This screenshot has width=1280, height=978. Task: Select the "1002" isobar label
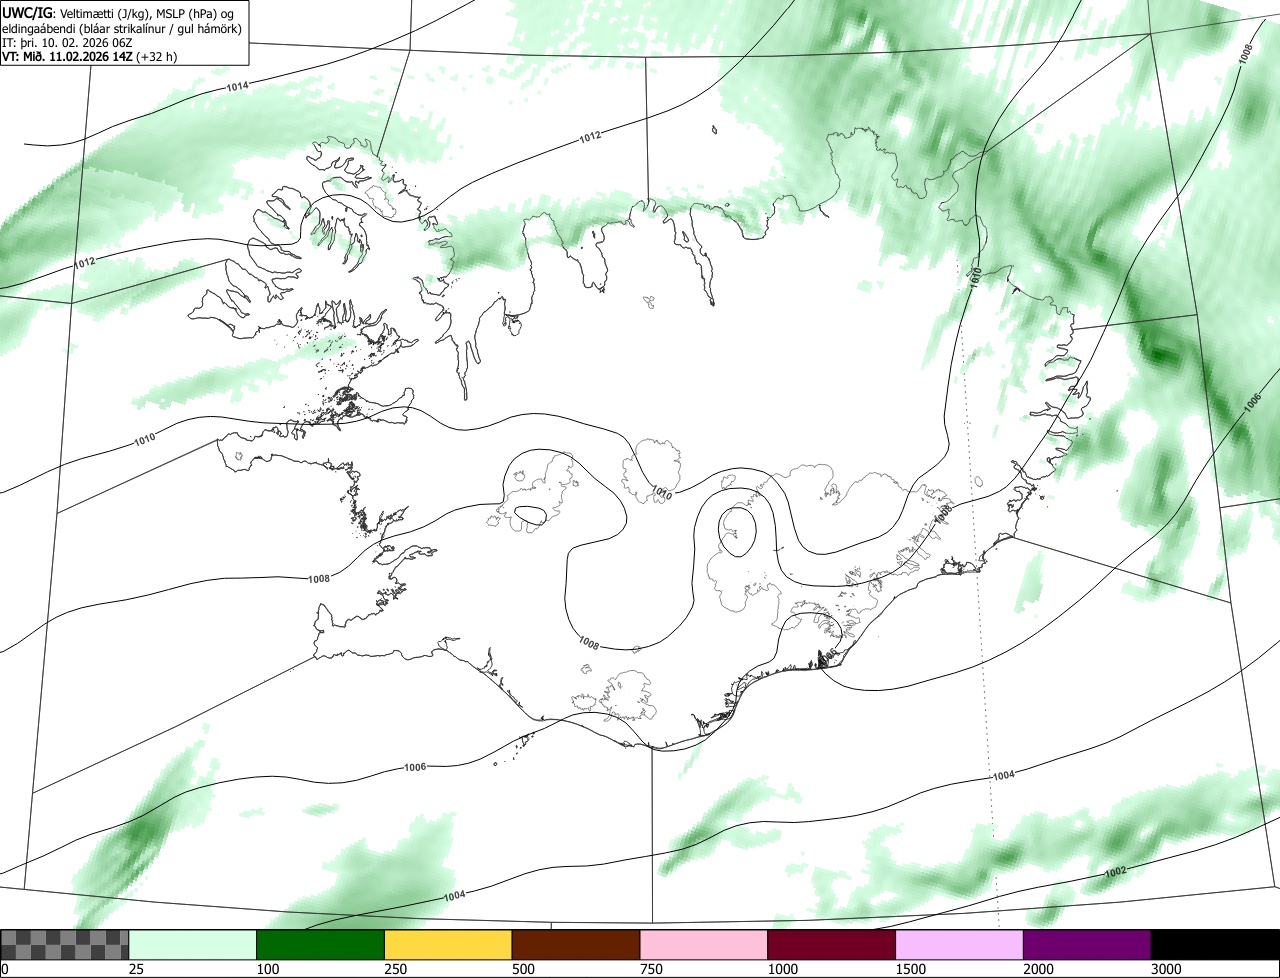[x=1116, y=872]
